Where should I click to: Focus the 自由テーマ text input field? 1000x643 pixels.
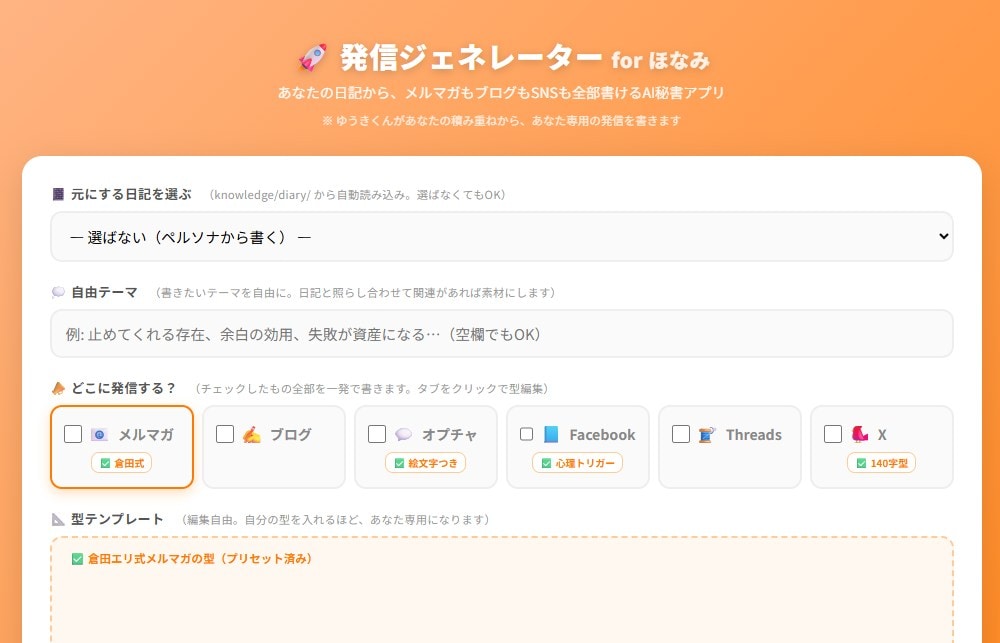point(502,334)
